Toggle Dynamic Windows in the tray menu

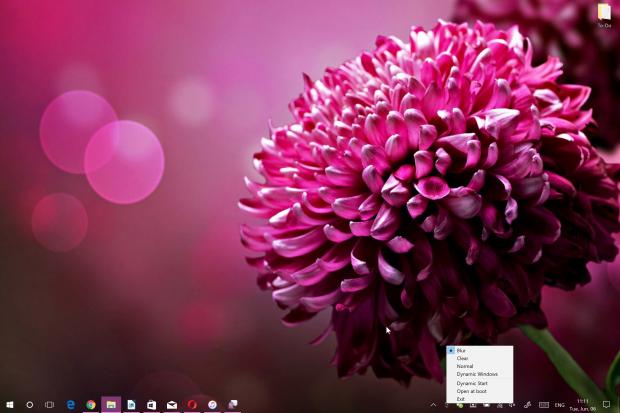[480, 374]
